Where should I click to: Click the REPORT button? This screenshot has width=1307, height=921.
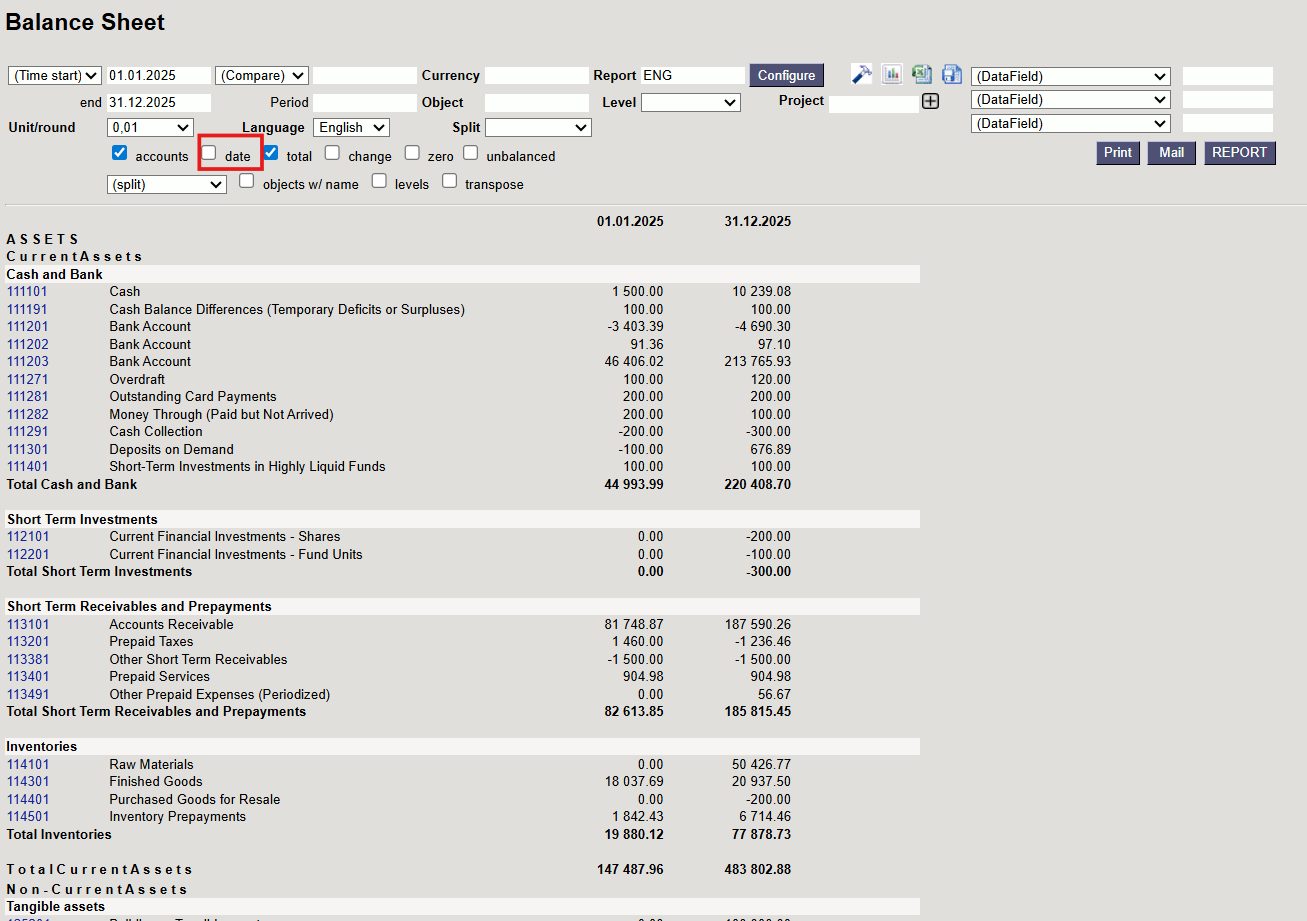tap(1240, 153)
